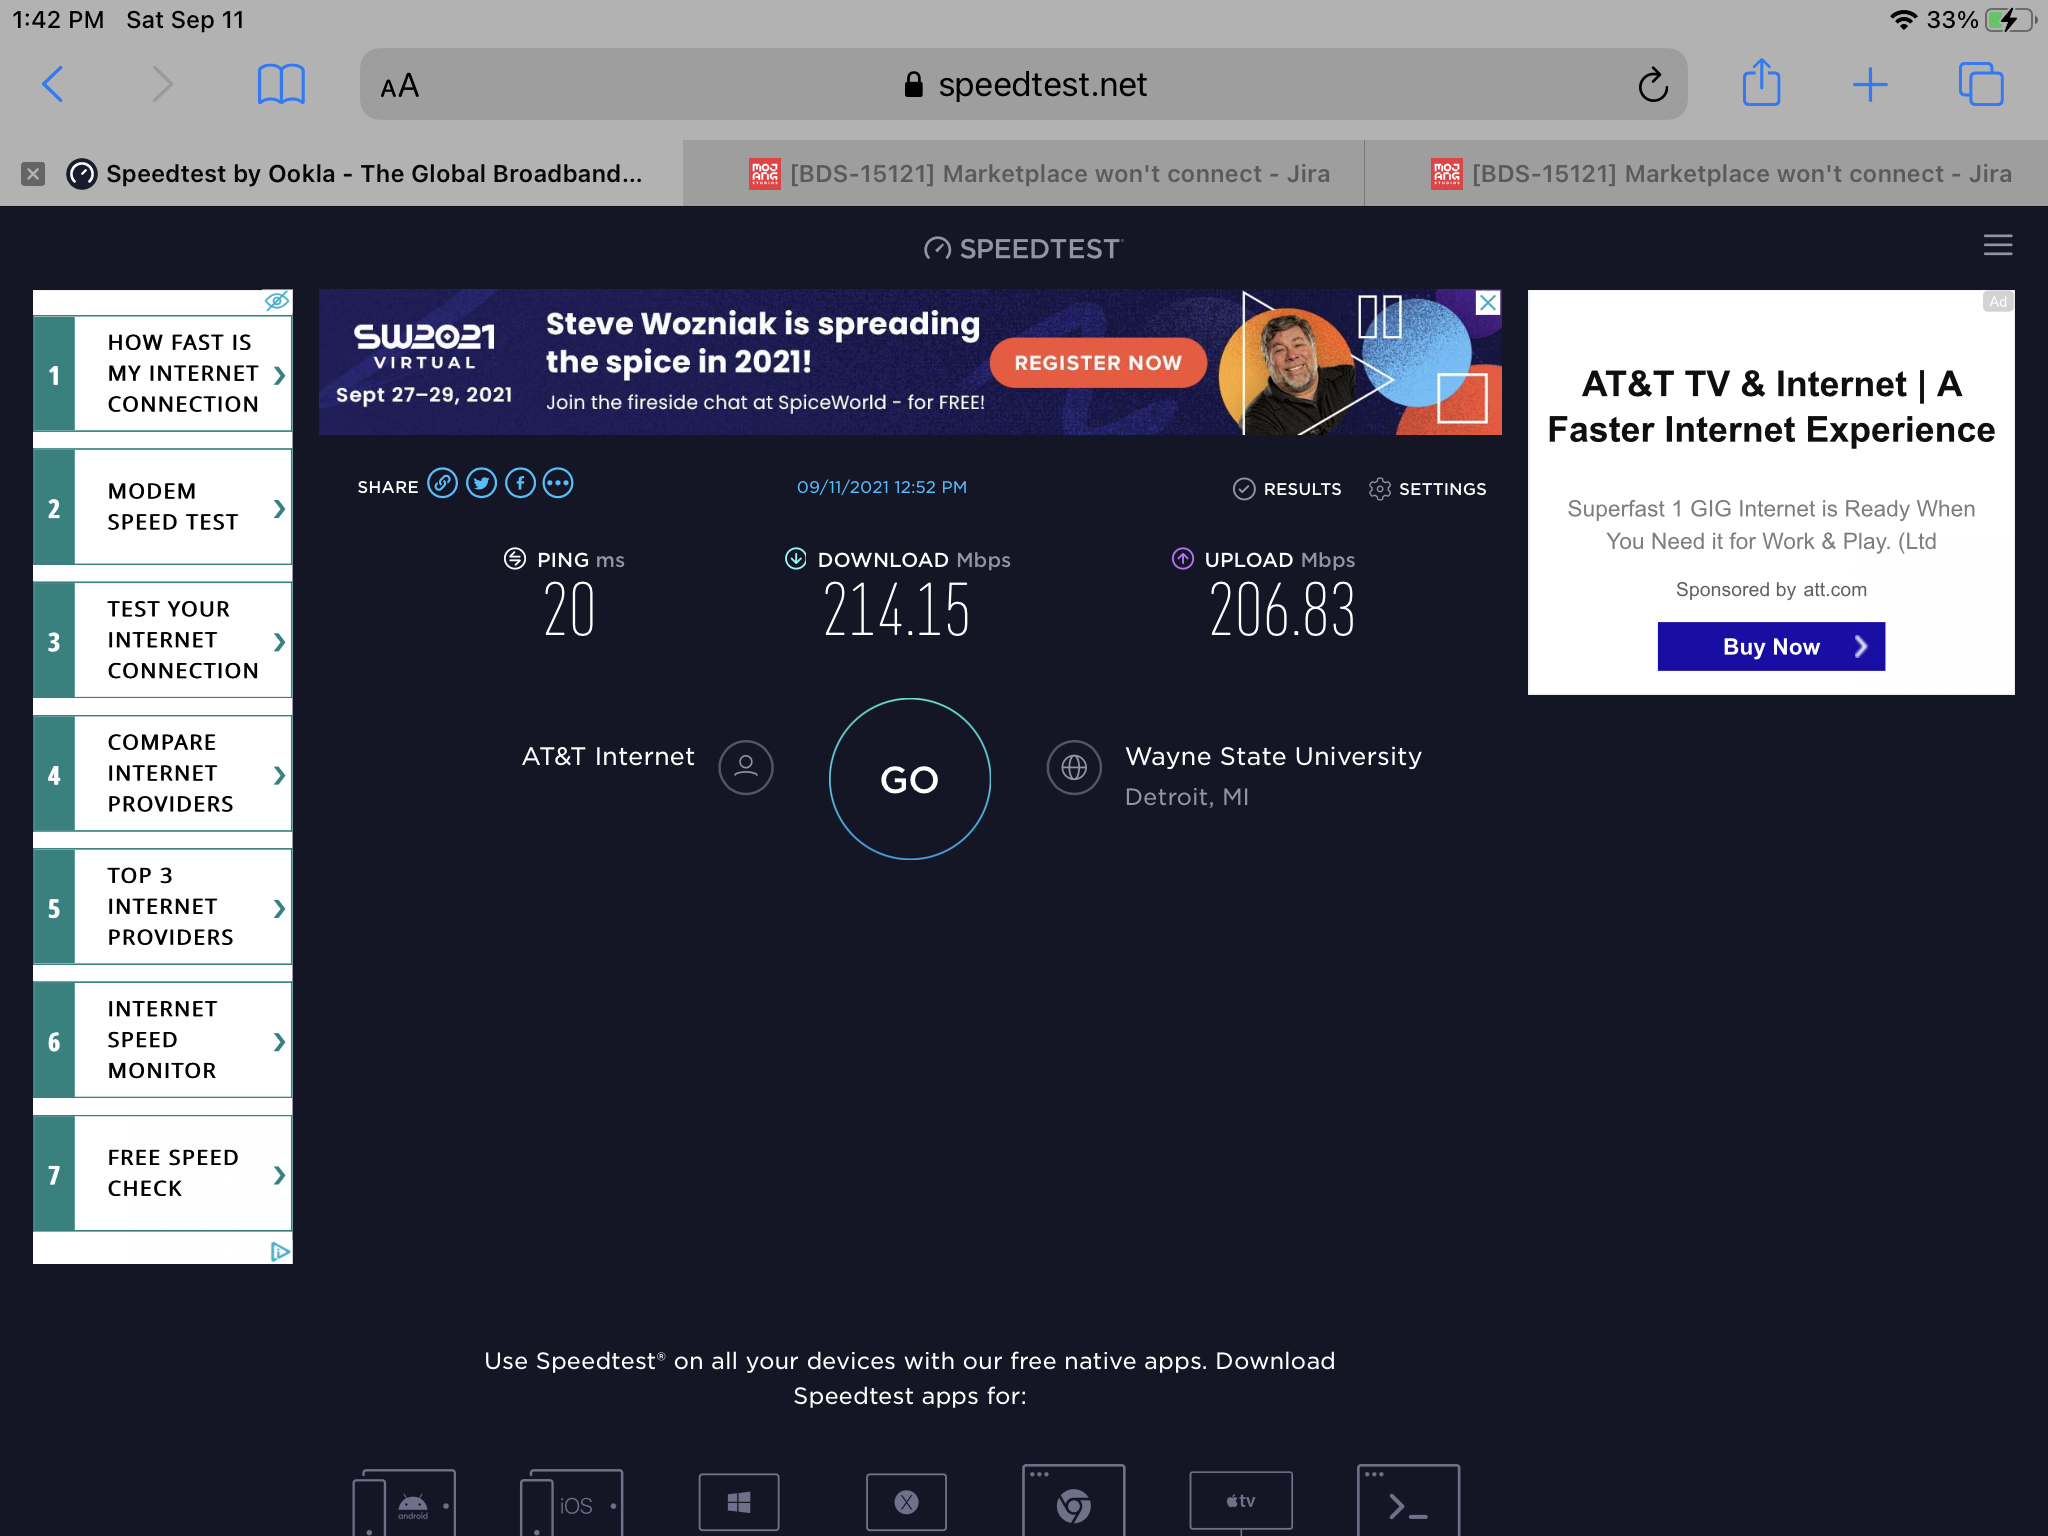Click Buy Now in the AT&T ad

[x=1771, y=647]
